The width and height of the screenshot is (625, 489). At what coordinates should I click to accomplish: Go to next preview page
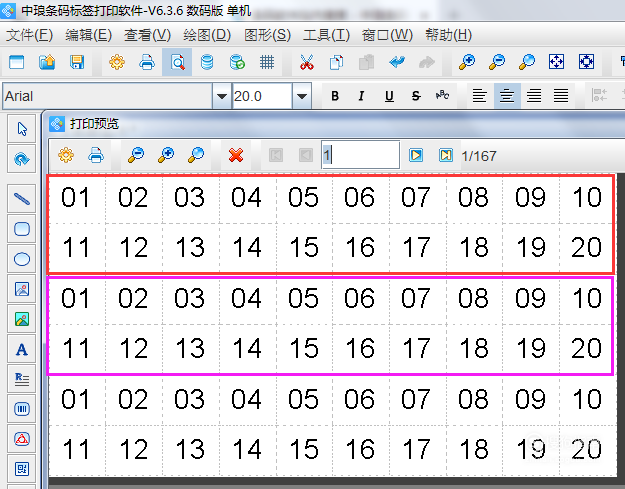pyautogui.click(x=416, y=155)
